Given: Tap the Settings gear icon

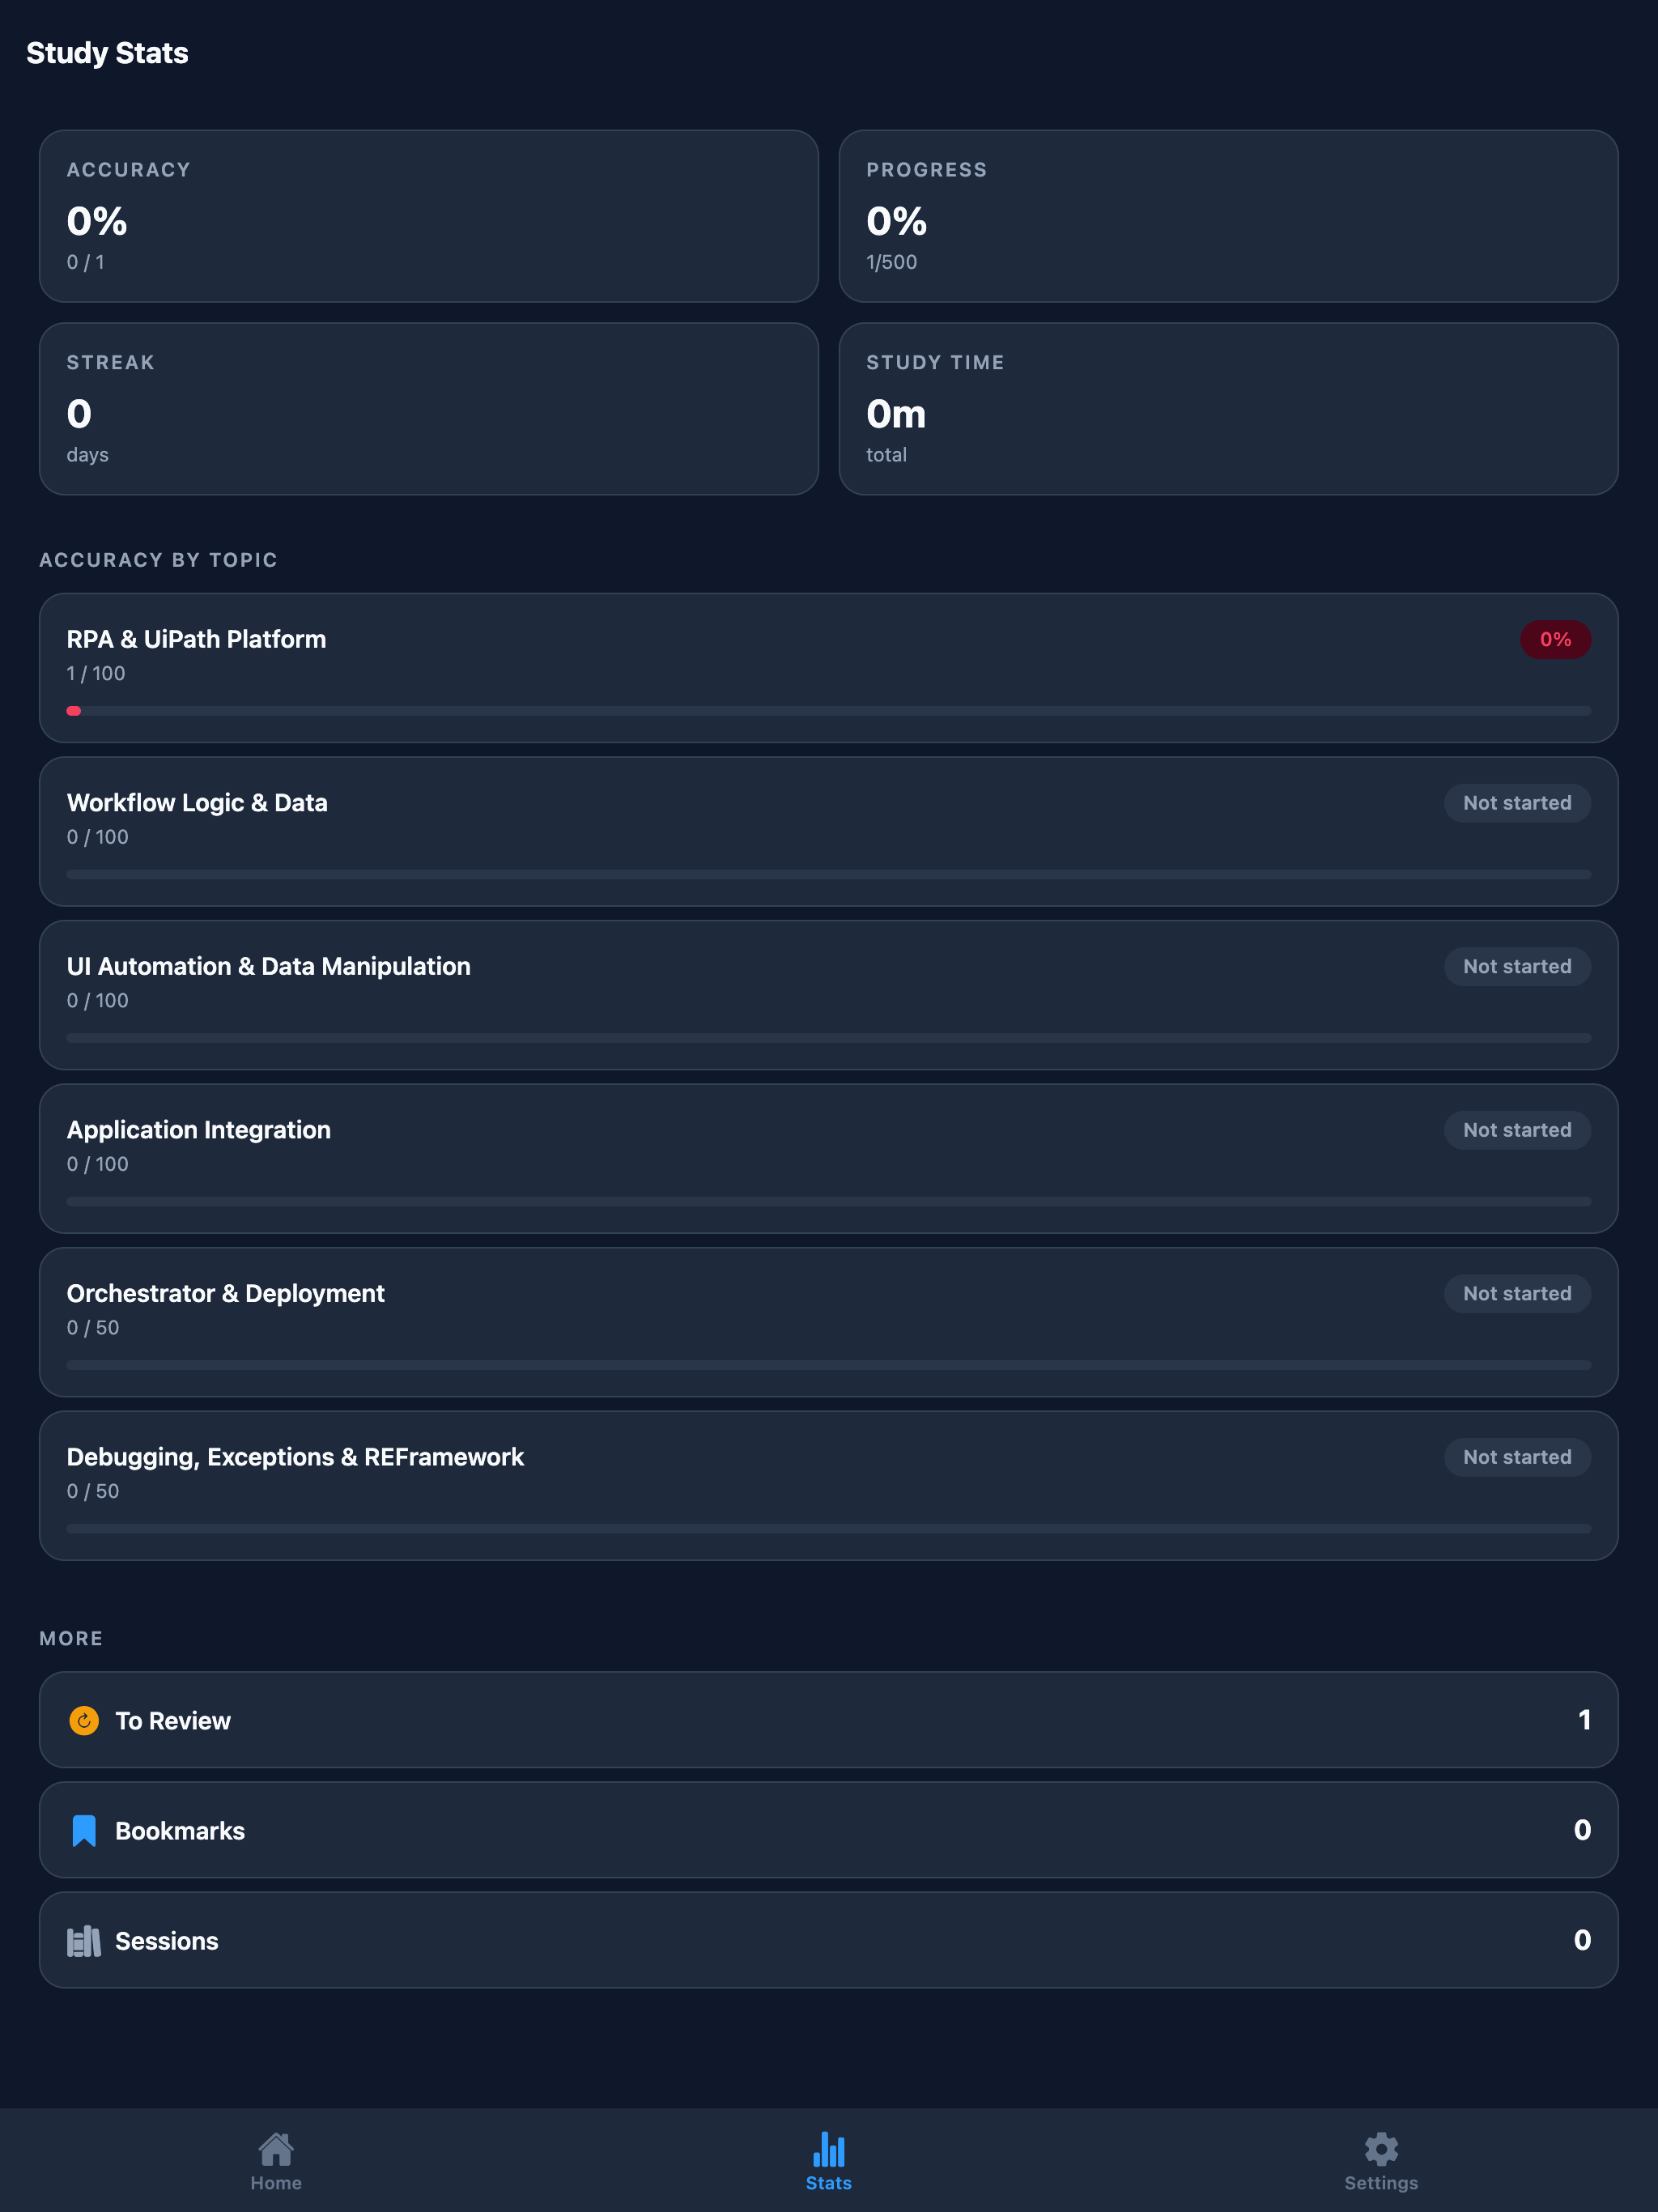Looking at the screenshot, I should [1381, 2148].
